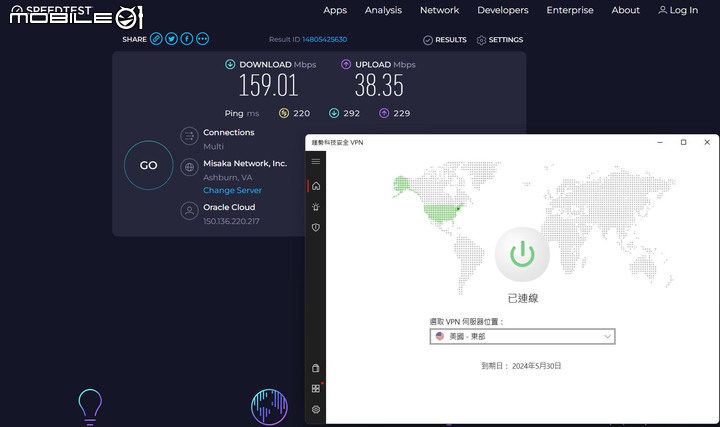Screen dimensions: 720x427
Task: Share result on Twitter
Action: 171,39
